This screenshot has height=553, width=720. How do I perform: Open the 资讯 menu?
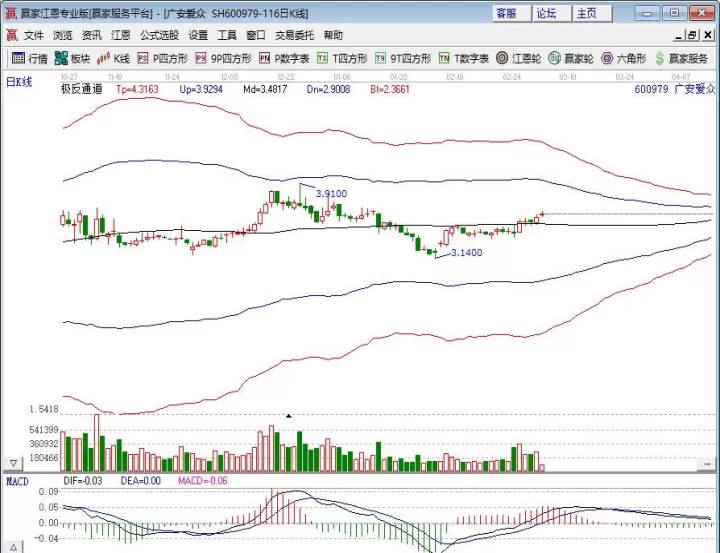click(x=91, y=35)
